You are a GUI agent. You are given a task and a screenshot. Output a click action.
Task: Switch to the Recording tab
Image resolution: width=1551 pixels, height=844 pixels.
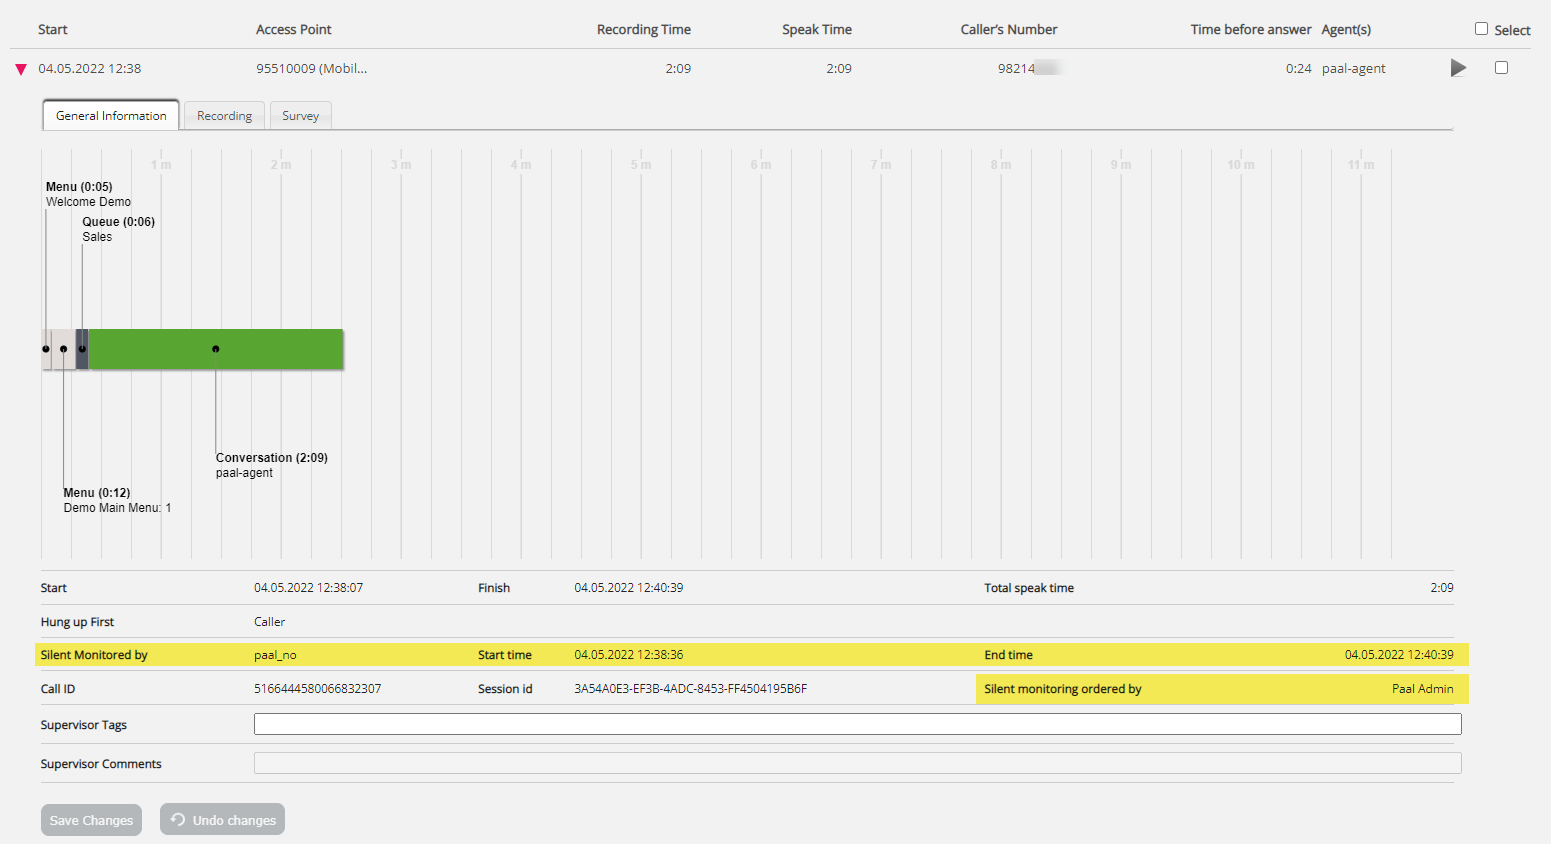(224, 116)
